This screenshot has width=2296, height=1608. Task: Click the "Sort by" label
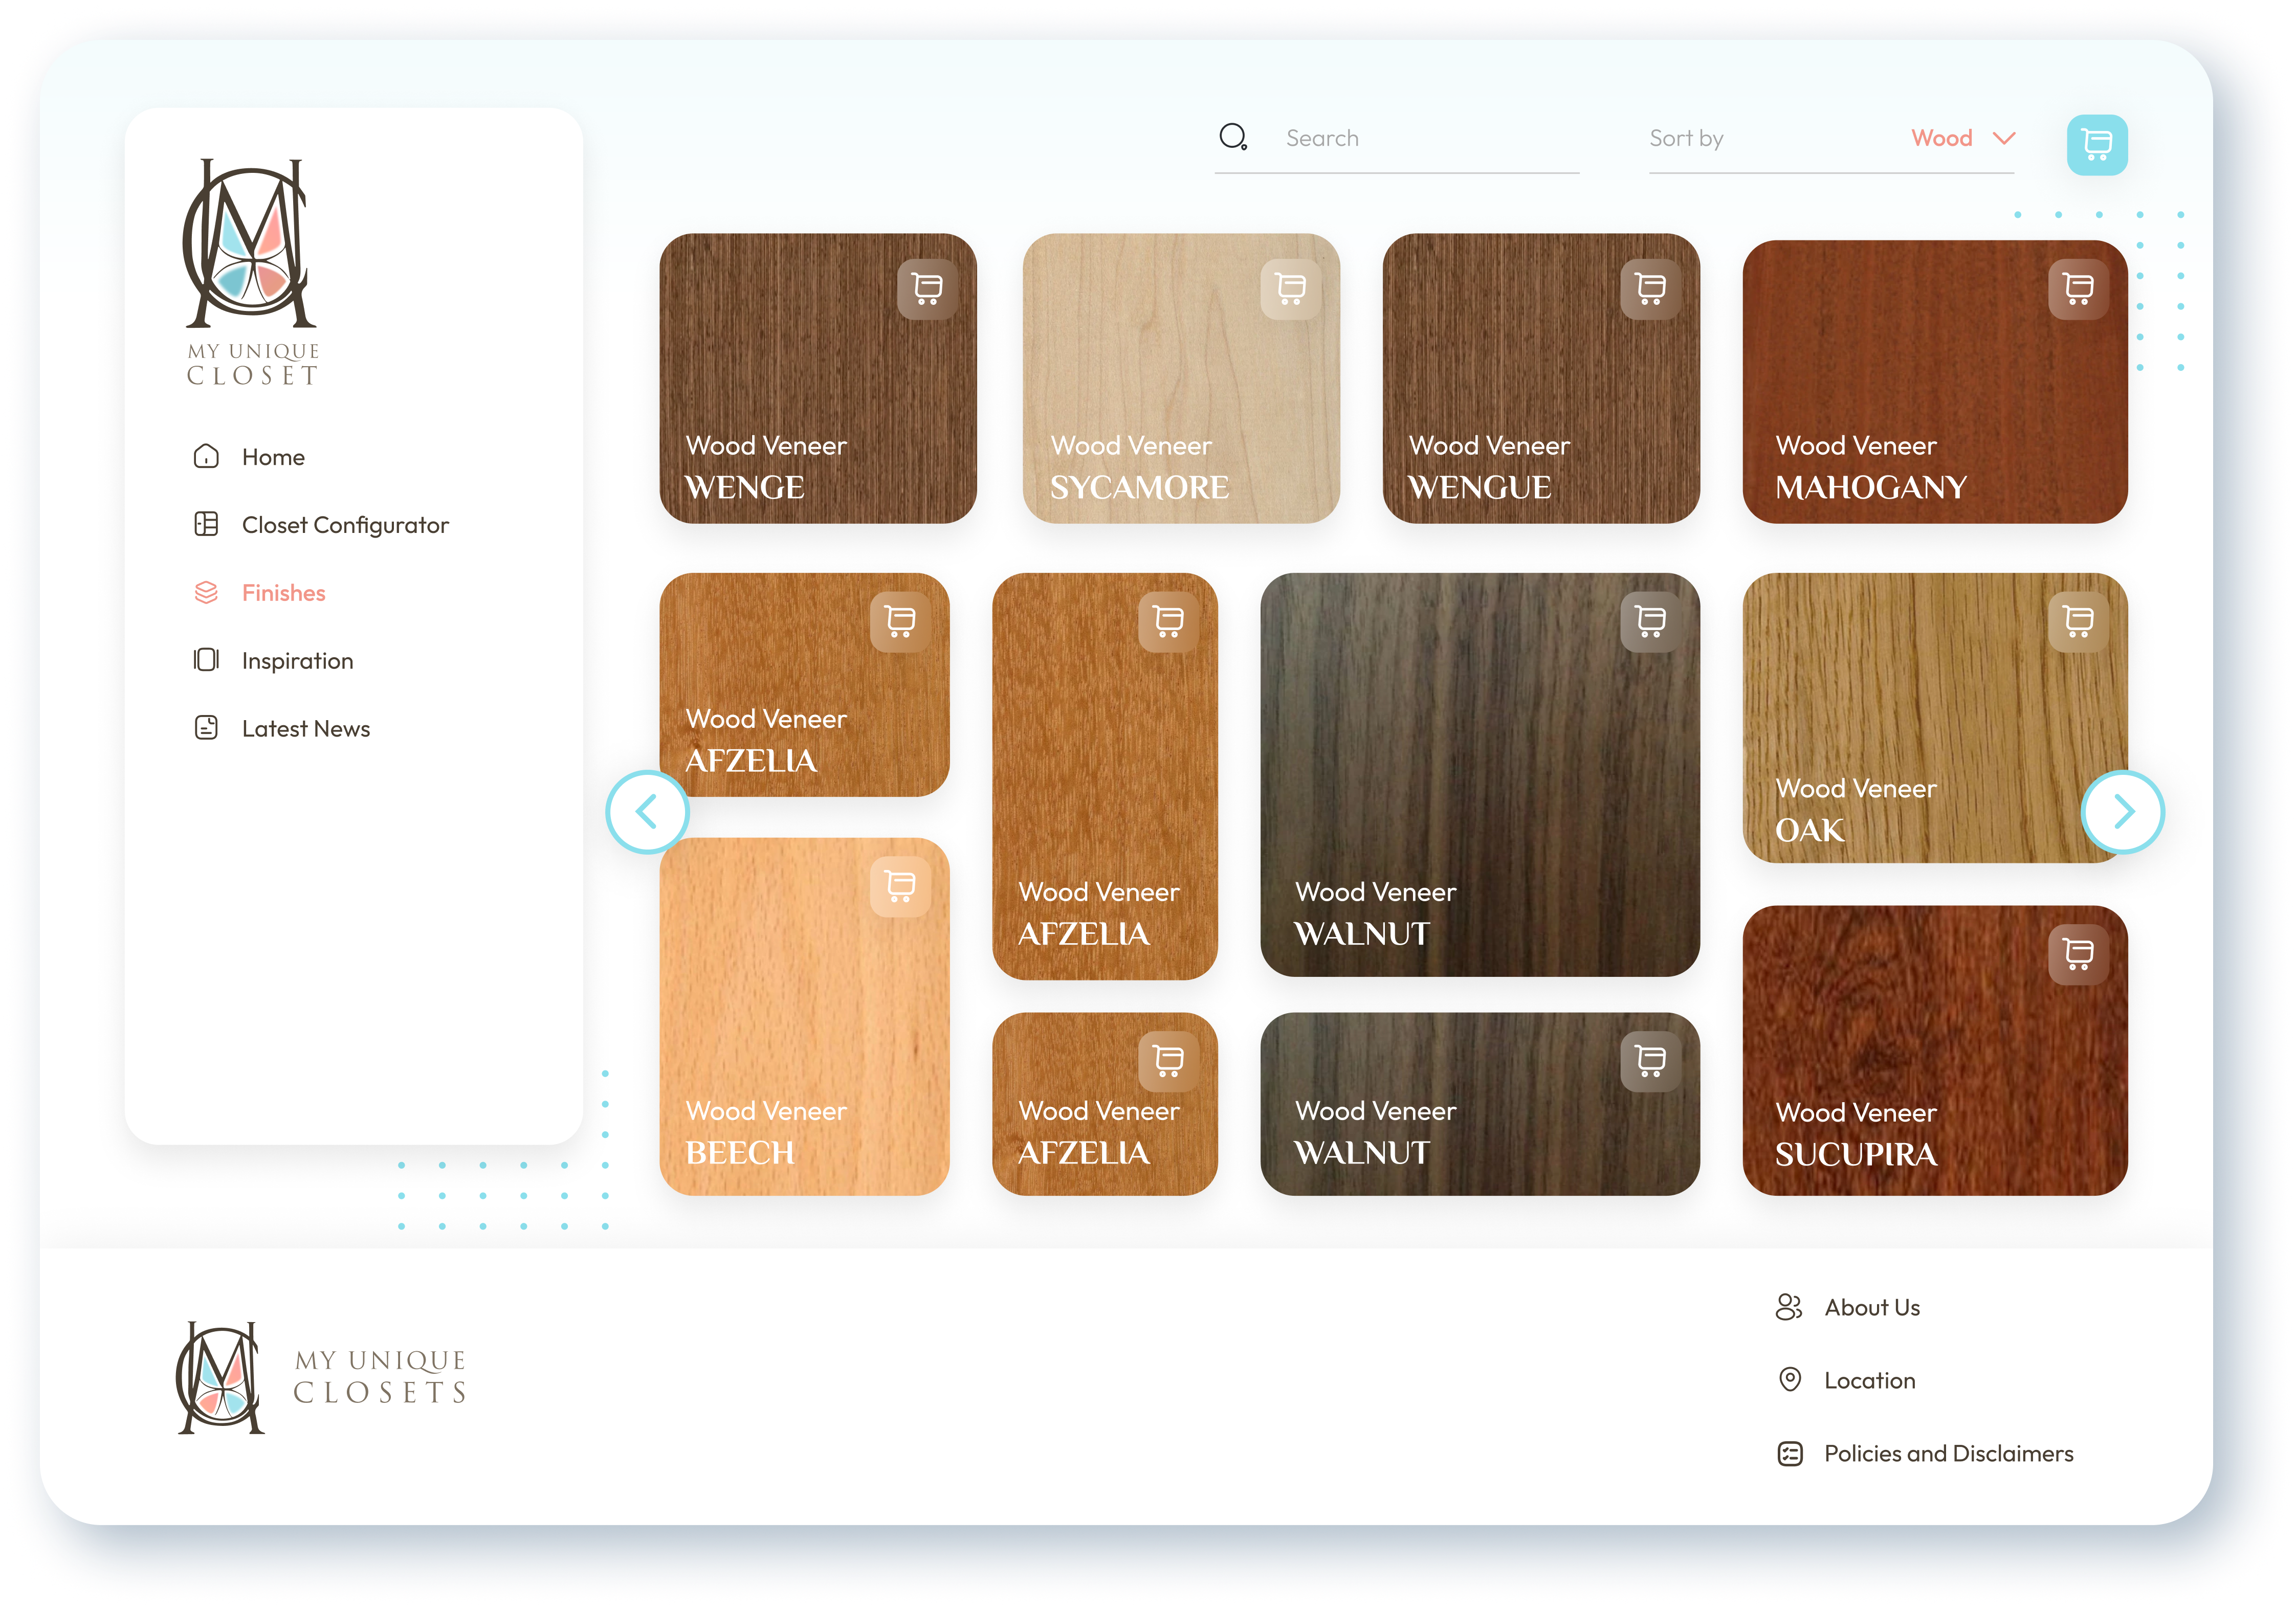(x=1686, y=138)
